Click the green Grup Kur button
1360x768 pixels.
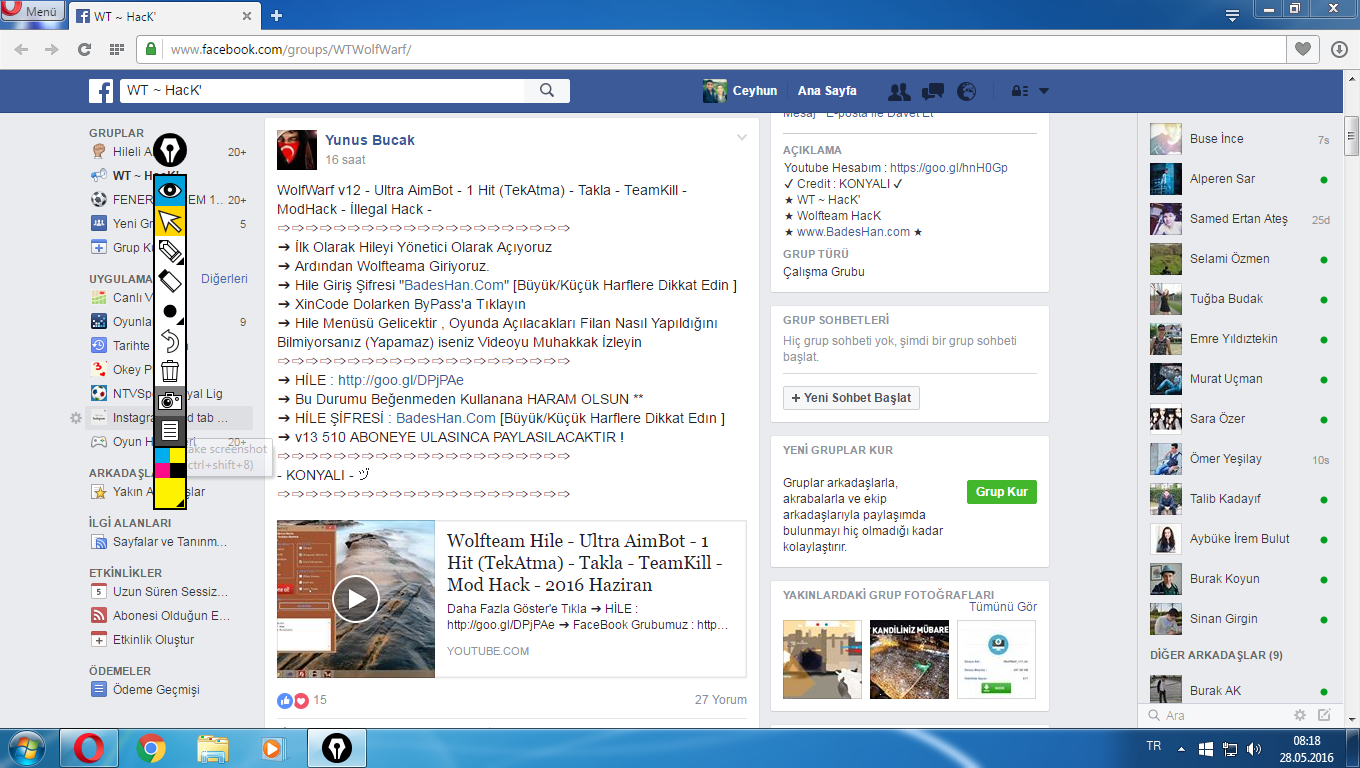point(1002,492)
